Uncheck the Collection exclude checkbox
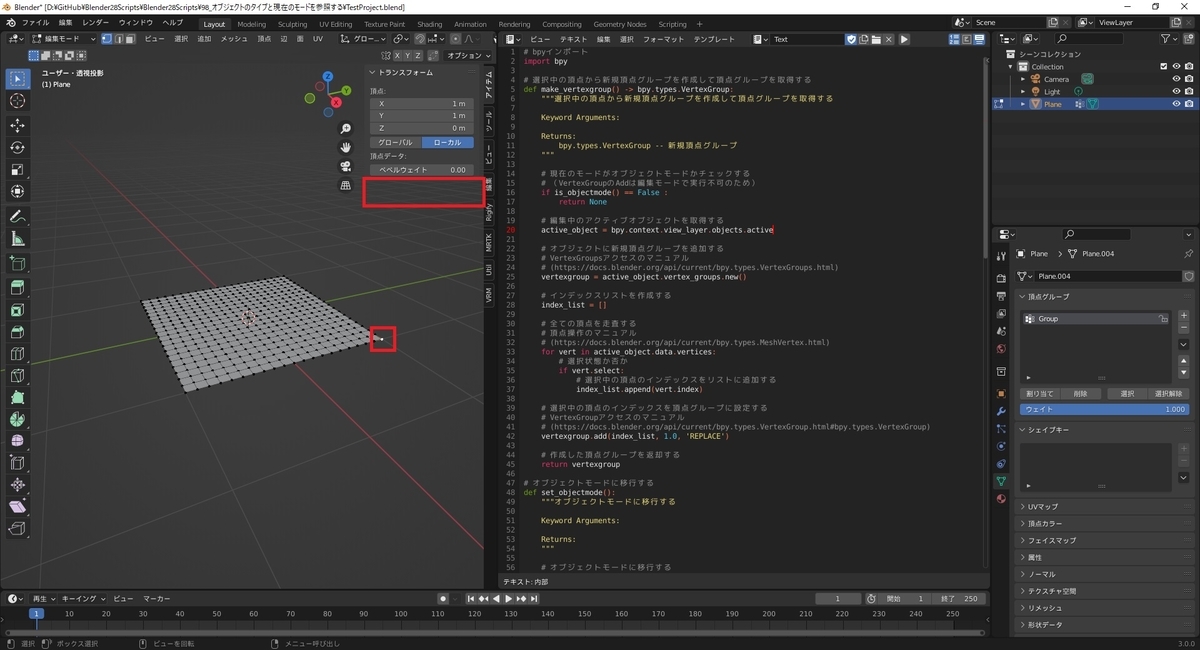Screen dimensions: 1200x650 coord(1163,67)
